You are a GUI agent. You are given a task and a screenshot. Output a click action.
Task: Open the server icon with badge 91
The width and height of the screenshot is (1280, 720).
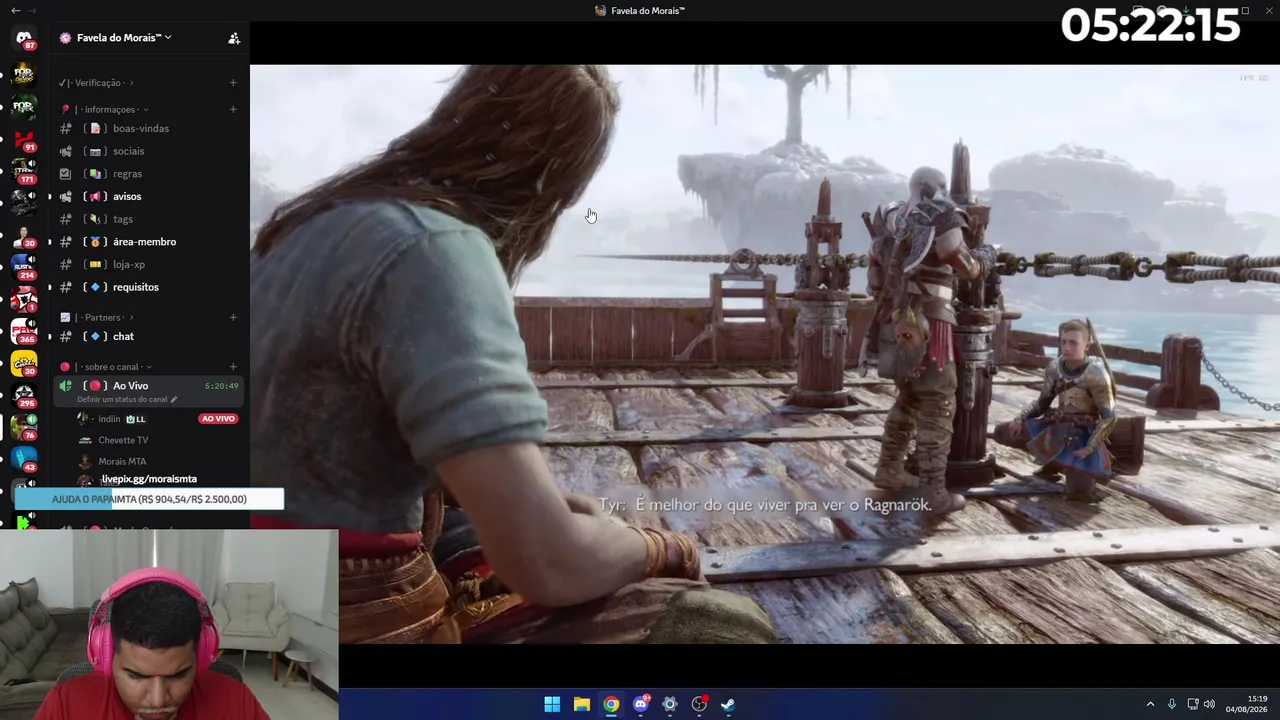pyautogui.click(x=24, y=139)
